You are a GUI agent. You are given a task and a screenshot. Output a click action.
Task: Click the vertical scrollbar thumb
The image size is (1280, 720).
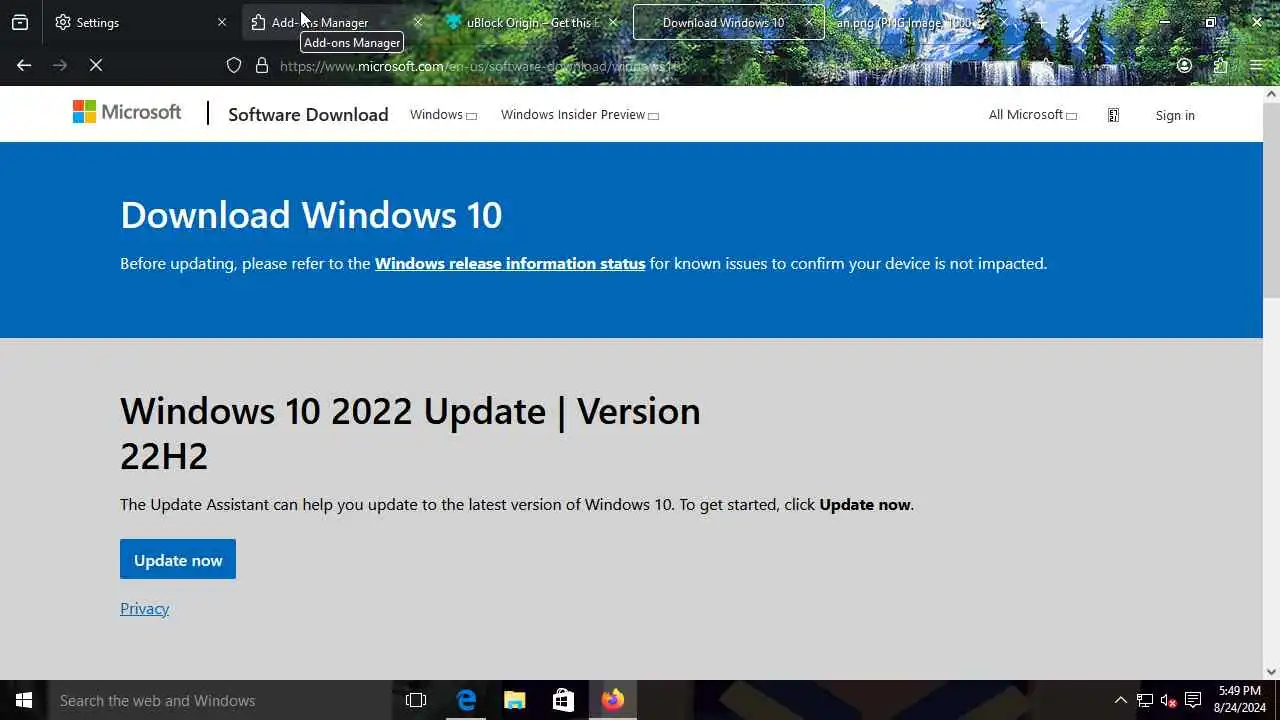[1271, 200]
